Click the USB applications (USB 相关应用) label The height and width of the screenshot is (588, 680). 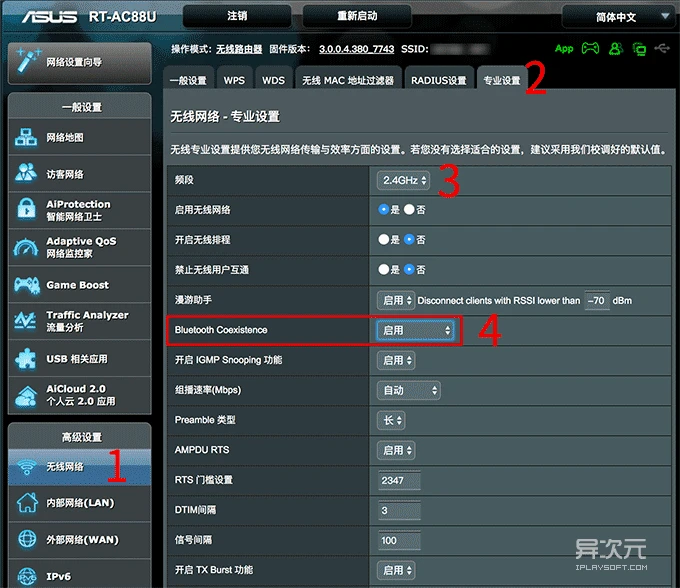pyautogui.click(x=77, y=359)
